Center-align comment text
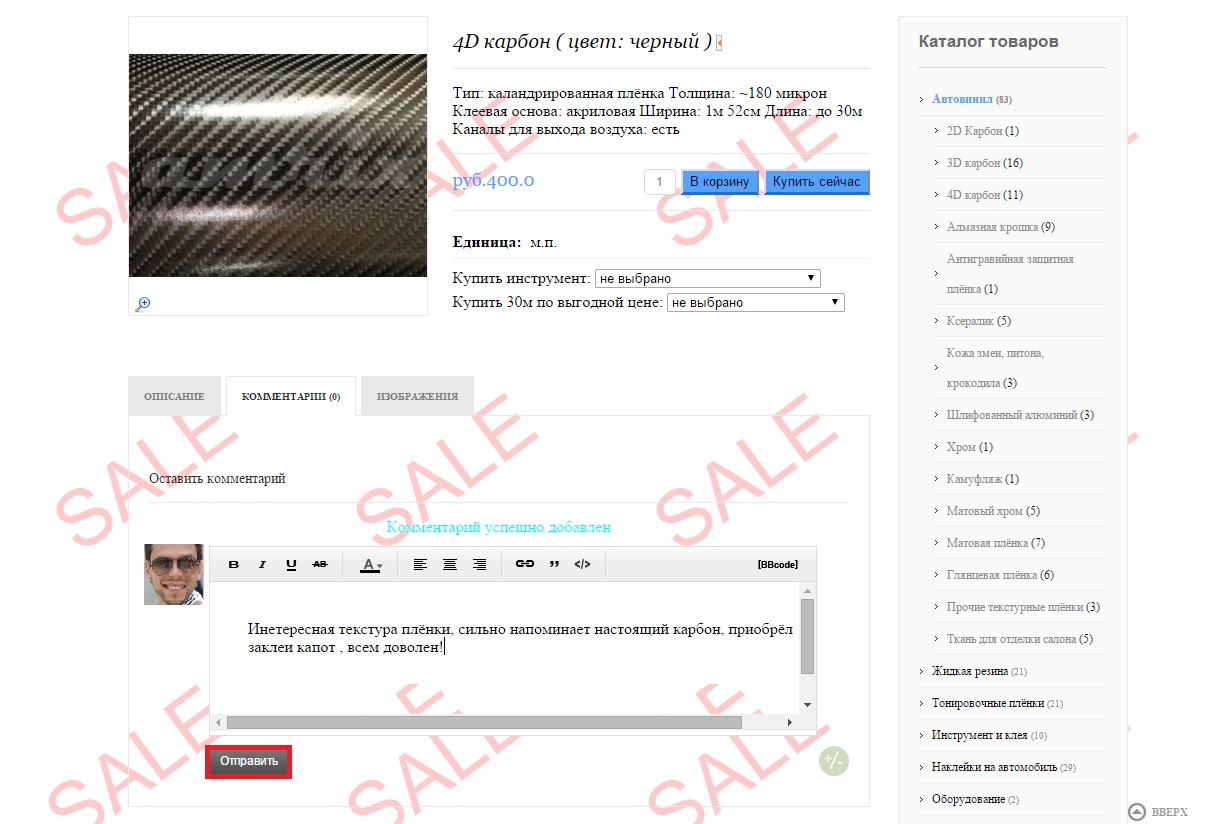The image size is (1212, 824). [450, 564]
